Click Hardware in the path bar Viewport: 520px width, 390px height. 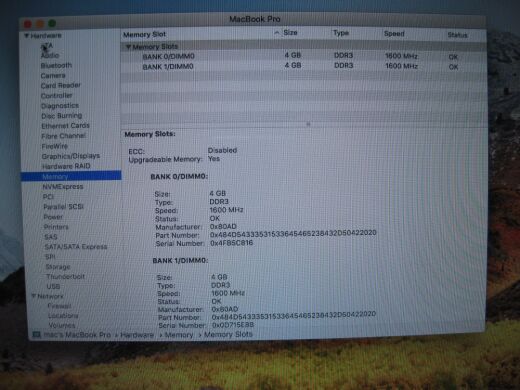tap(137, 335)
